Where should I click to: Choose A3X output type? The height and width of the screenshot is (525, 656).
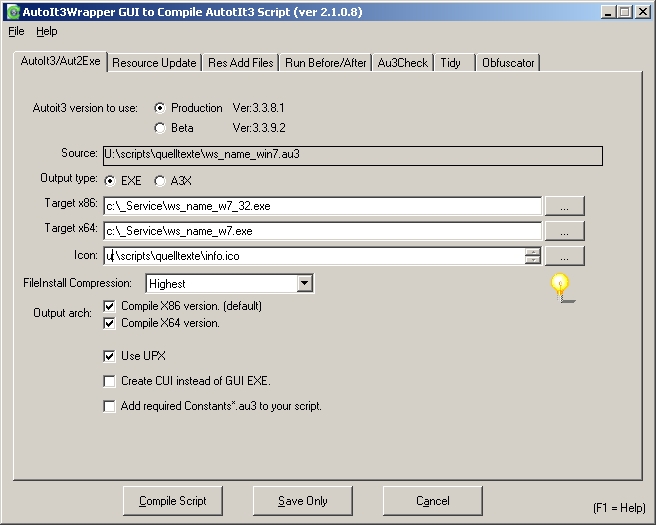point(160,181)
